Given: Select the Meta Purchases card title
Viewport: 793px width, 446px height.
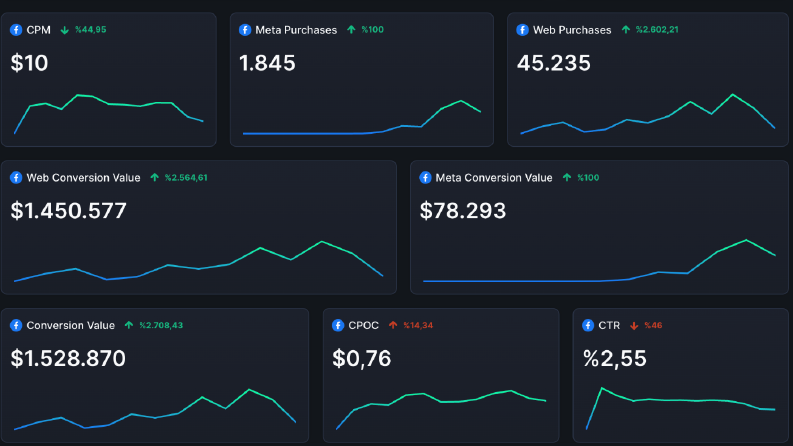Looking at the screenshot, I should click(x=296, y=30).
